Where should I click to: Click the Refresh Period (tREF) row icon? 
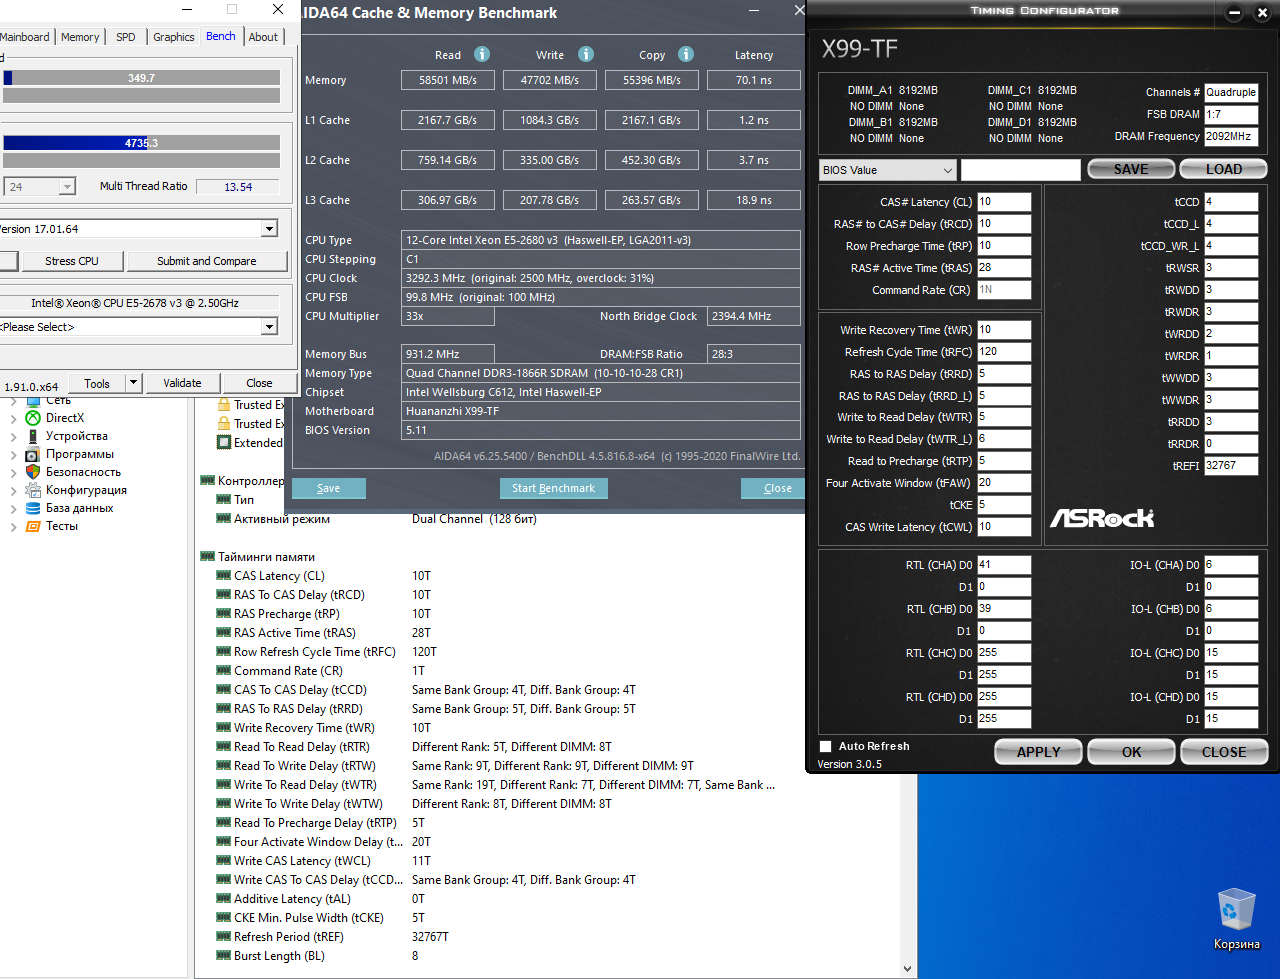tap(224, 937)
